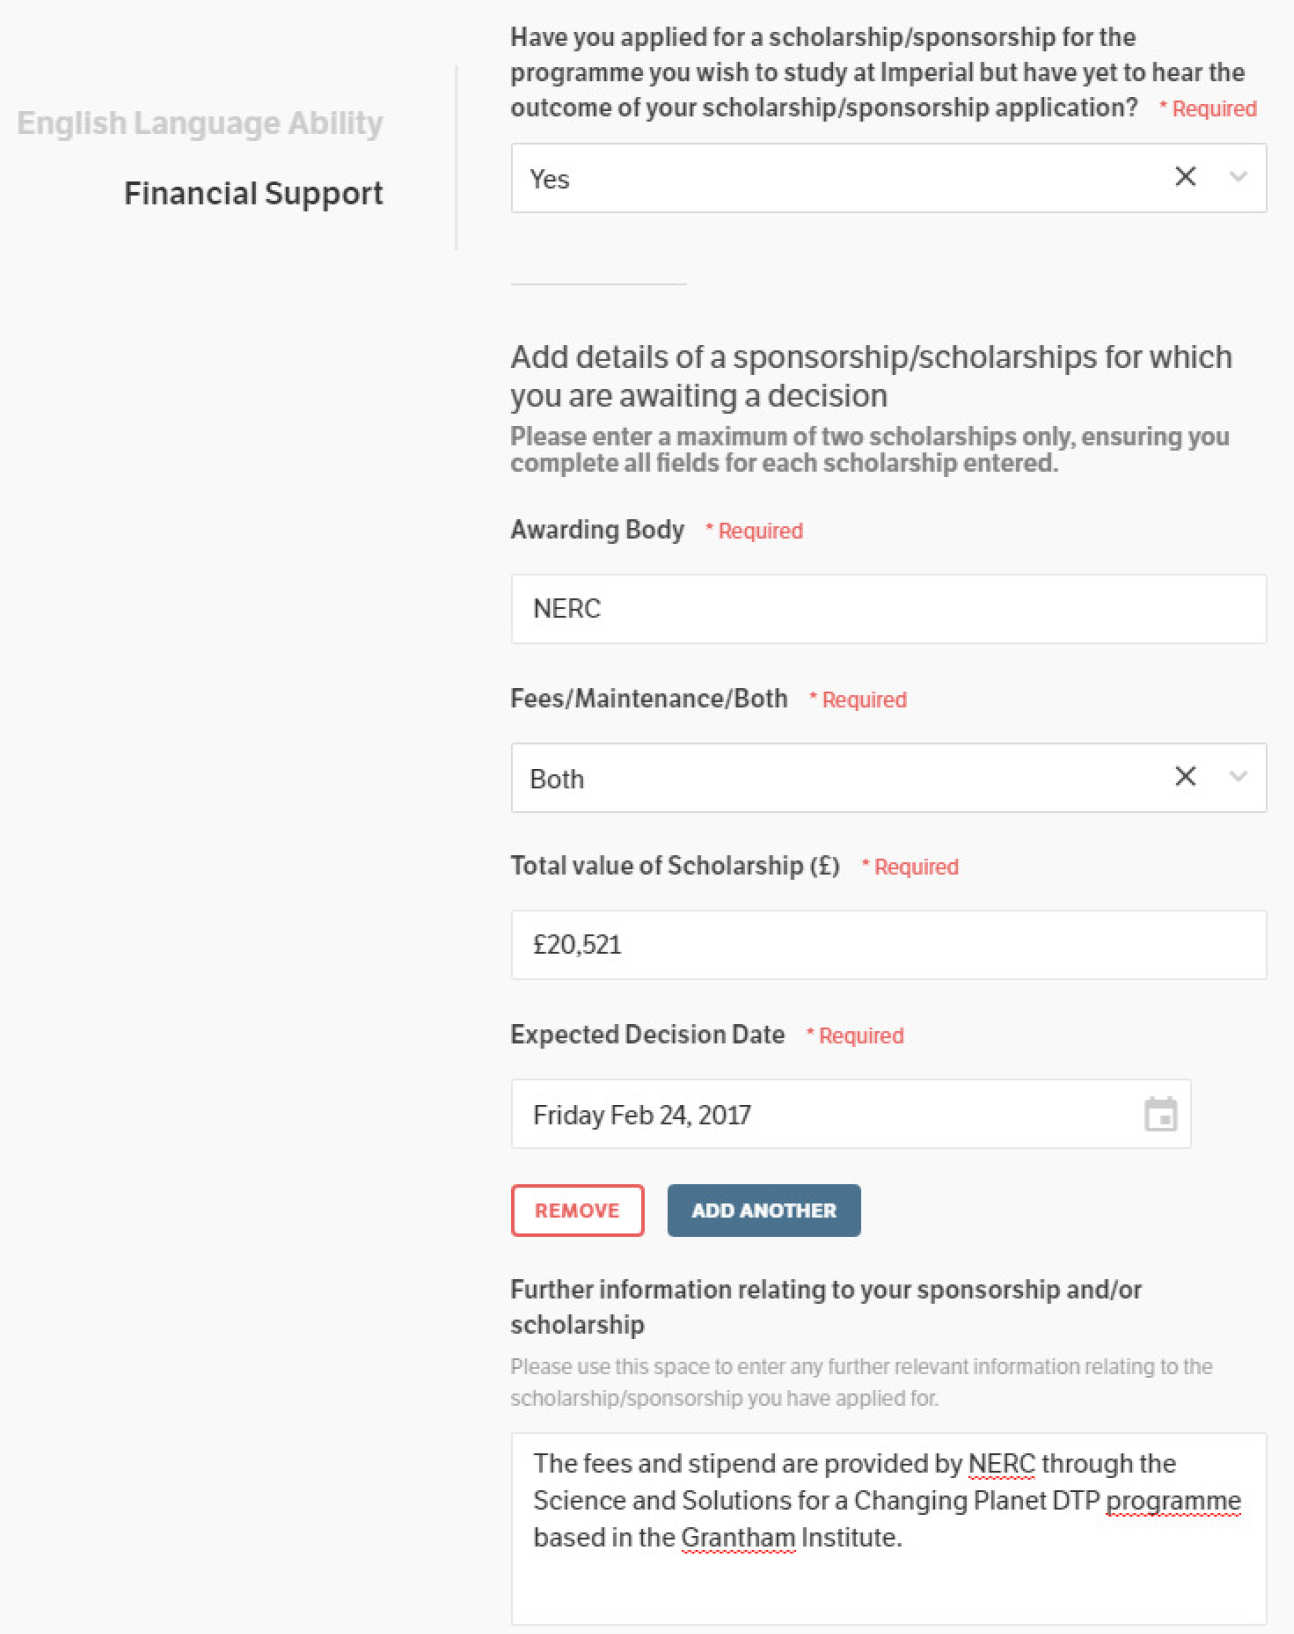Click inside the further information text area
Screen dimensions: 1294x1634
coord(888,1580)
